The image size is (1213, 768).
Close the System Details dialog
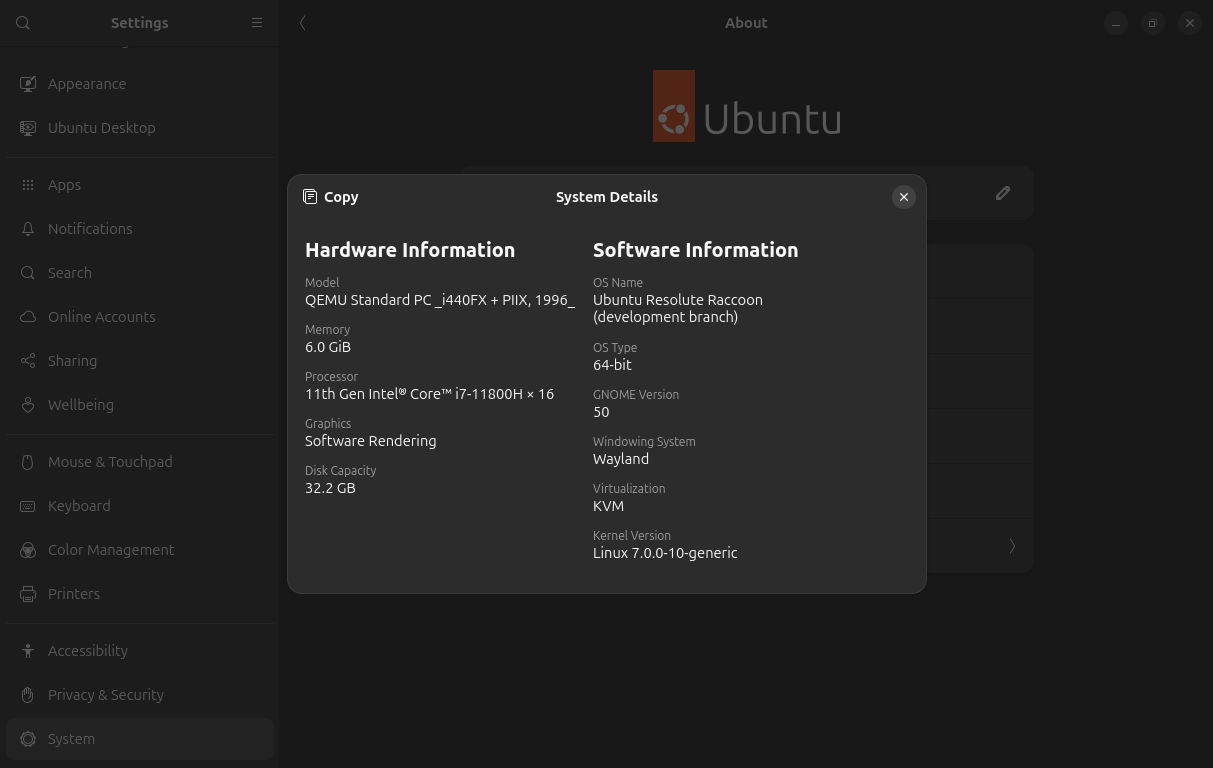coord(903,197)
